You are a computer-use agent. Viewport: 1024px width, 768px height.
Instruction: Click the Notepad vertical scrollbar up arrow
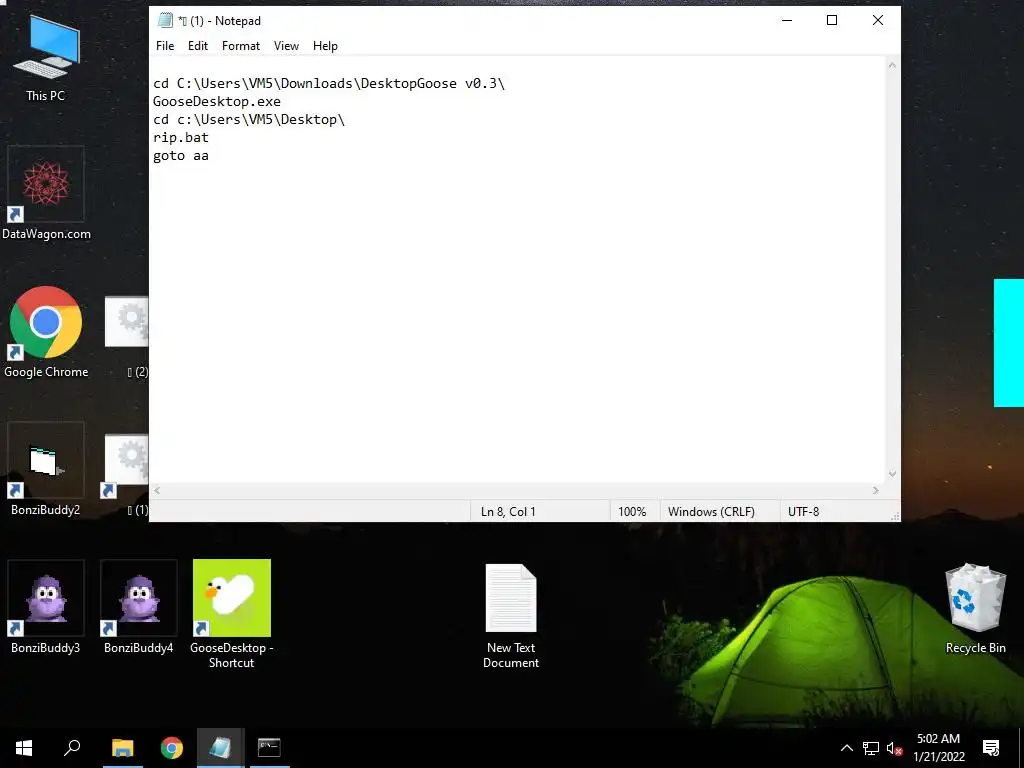(x=892, y=65)
